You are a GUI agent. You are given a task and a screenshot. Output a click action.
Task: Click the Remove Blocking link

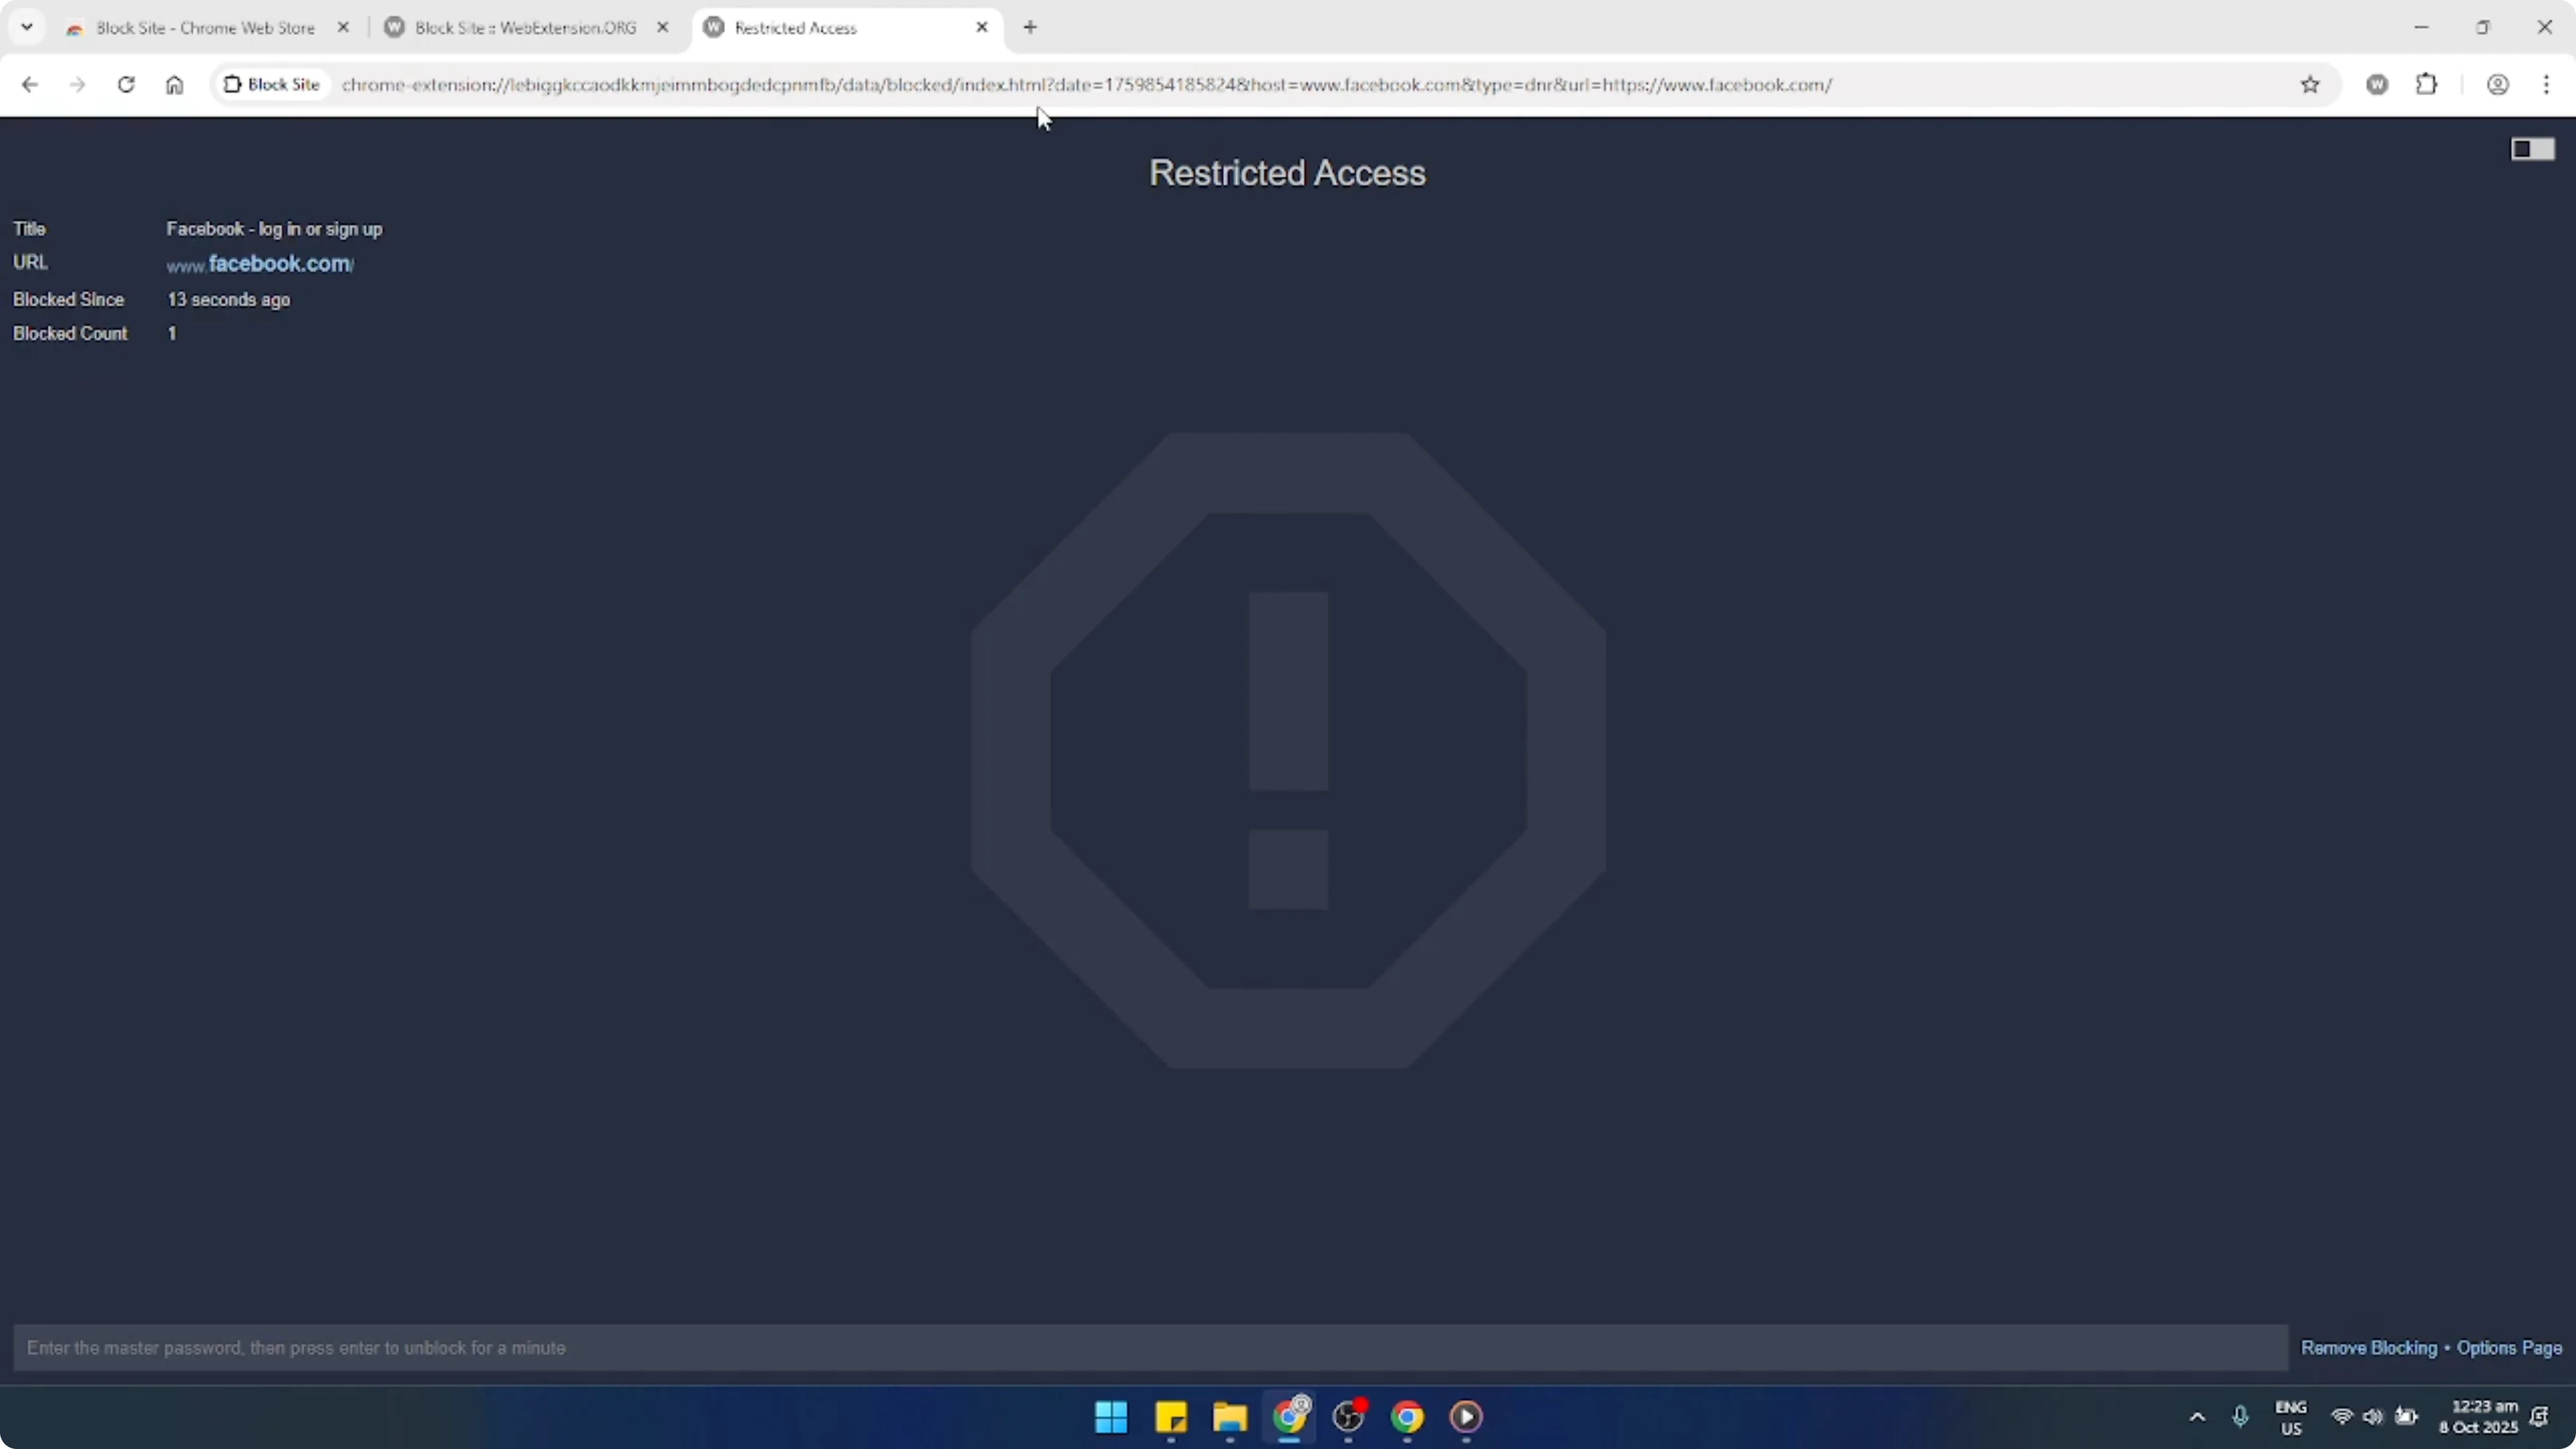(x=2369, y=1348)
